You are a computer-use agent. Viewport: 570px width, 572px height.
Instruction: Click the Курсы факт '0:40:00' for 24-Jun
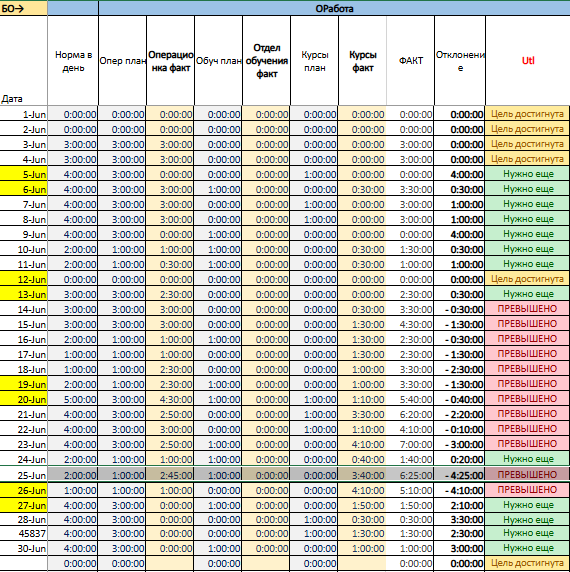pyautogui.click(x=362, y=459)
